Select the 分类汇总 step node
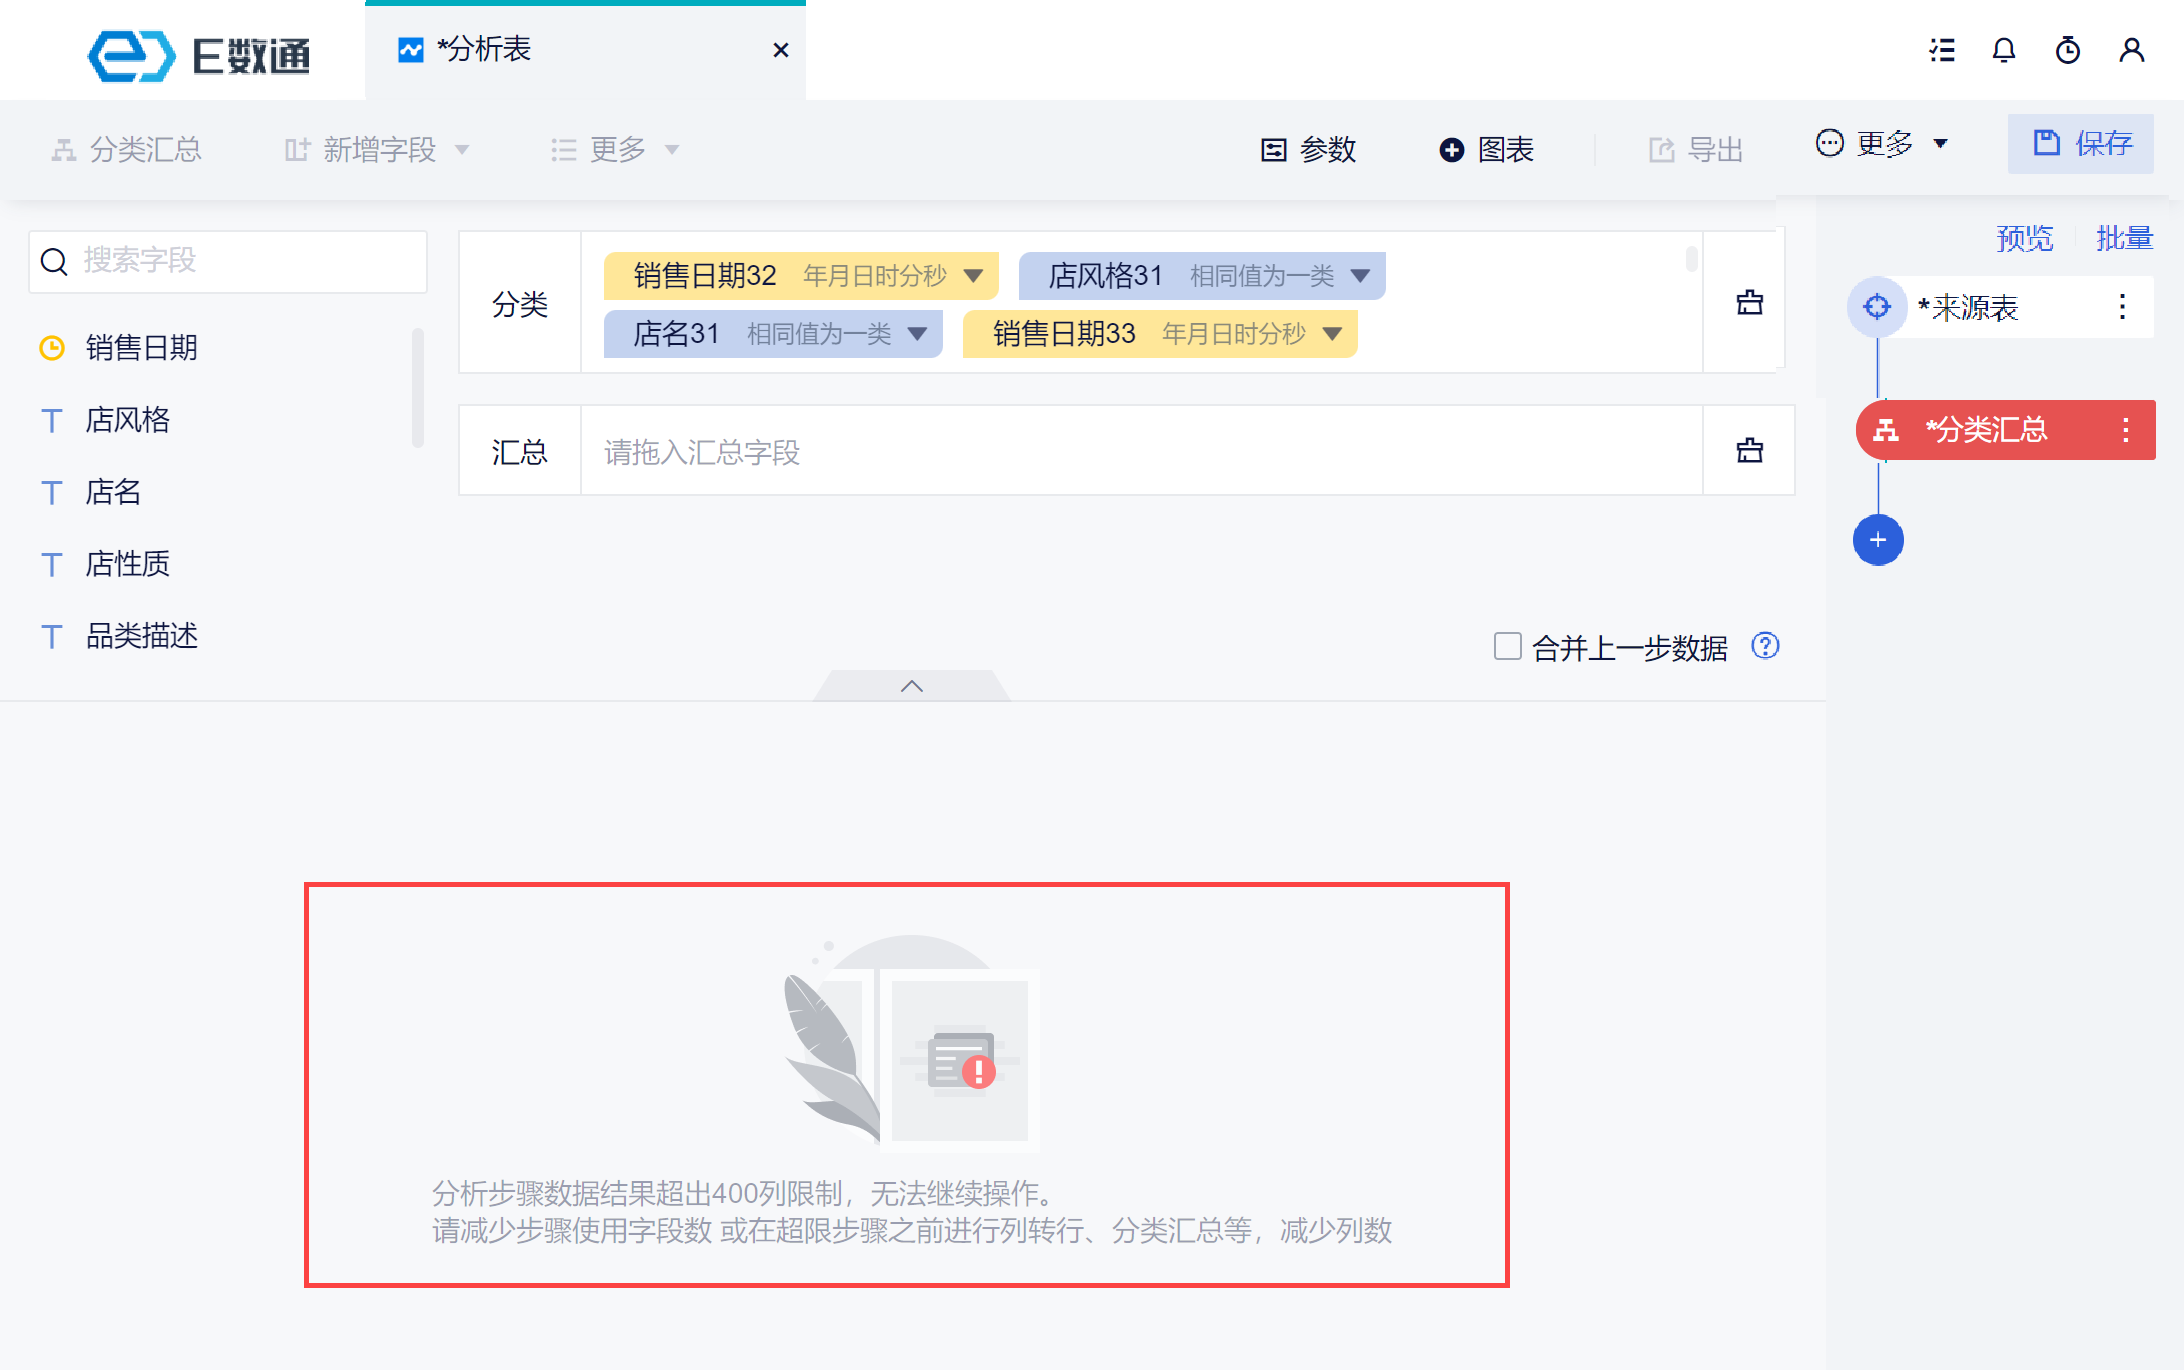The image size is (2184, 1370). (1986, 430)
